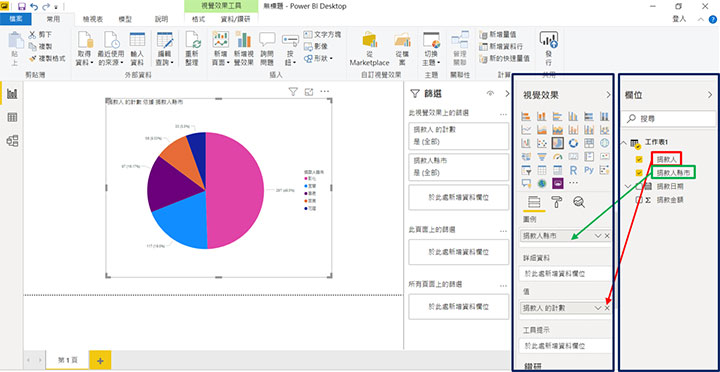Uncheck the 捐款人 field checkbox
This screenshot has width=720, height=372.
639,160
